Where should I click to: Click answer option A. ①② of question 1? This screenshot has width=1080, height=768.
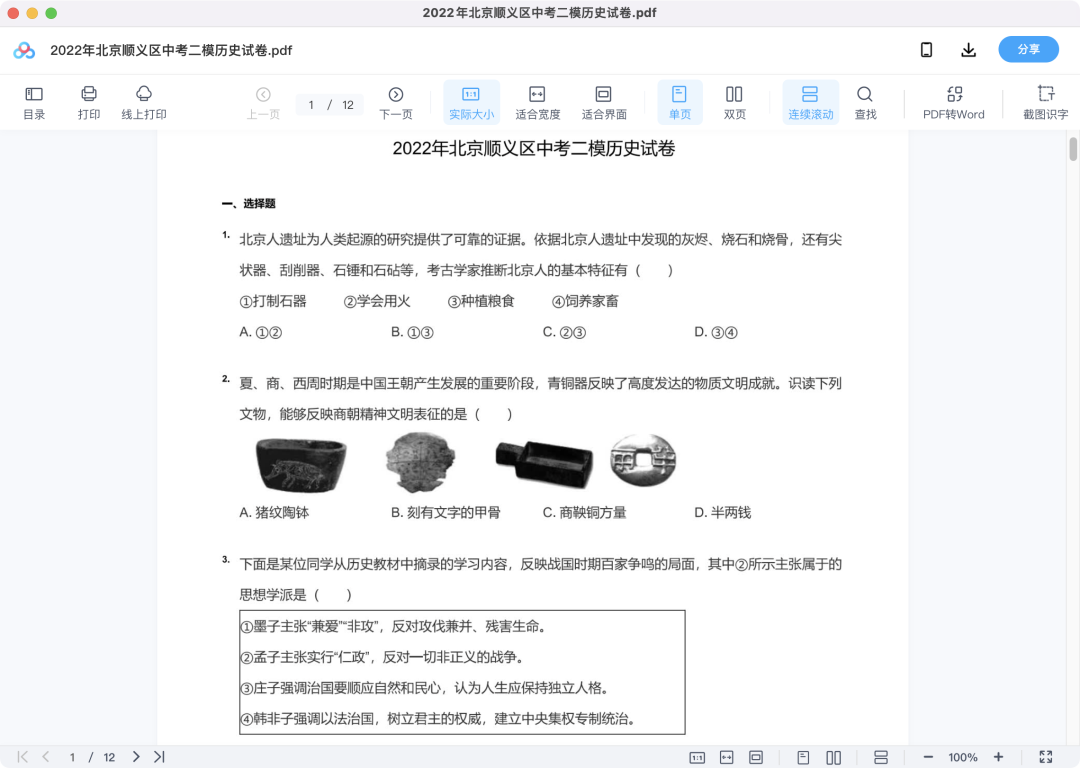[260, 332]
